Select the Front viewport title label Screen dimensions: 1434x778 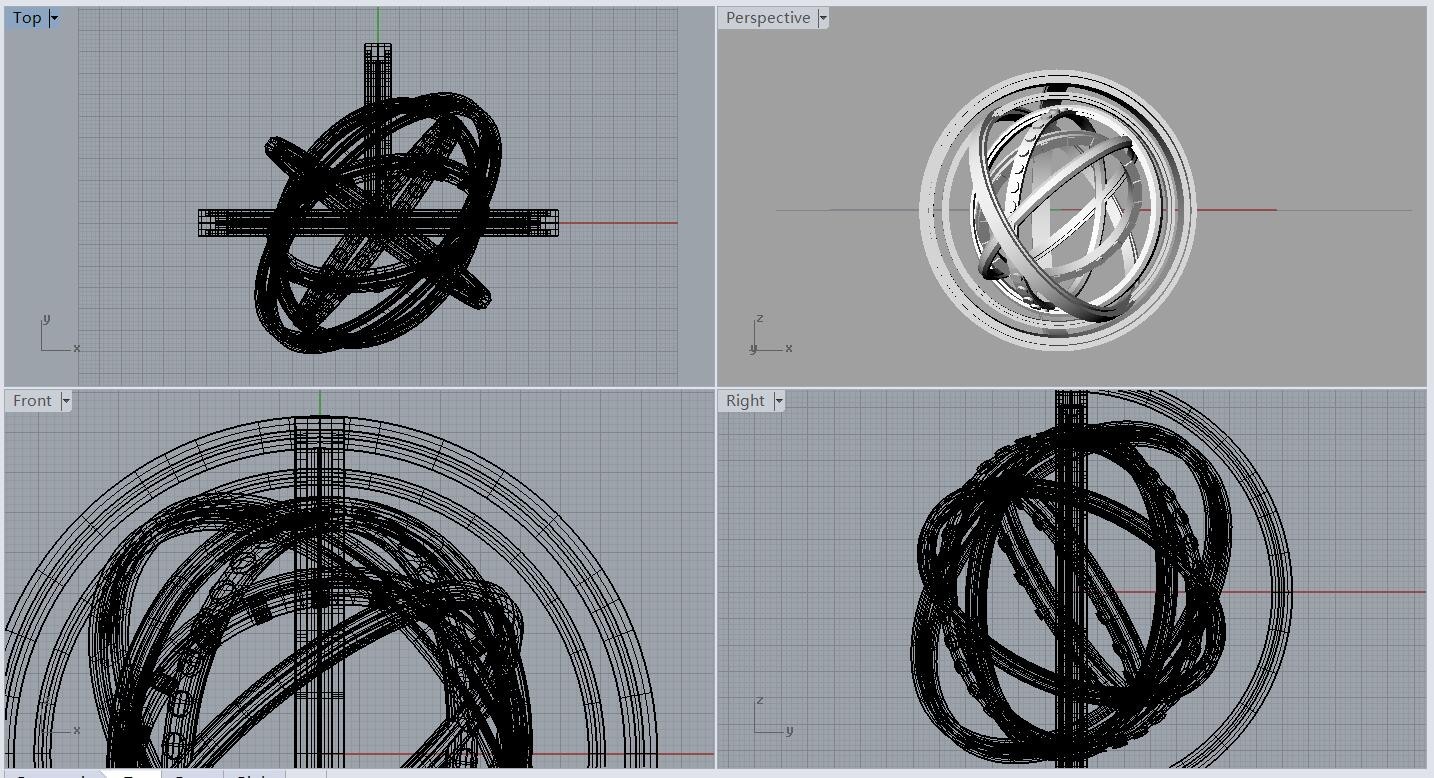[32, 401]
